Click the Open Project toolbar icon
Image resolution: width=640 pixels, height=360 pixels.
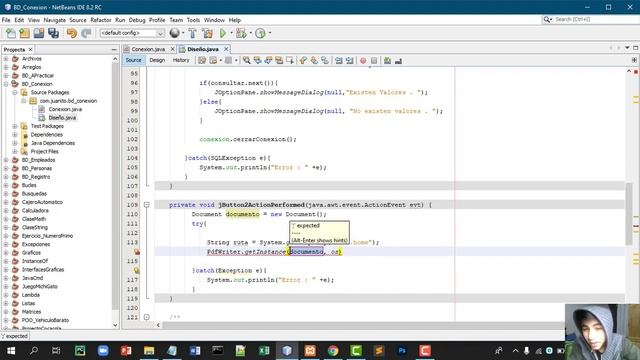[x=39, y=33]
